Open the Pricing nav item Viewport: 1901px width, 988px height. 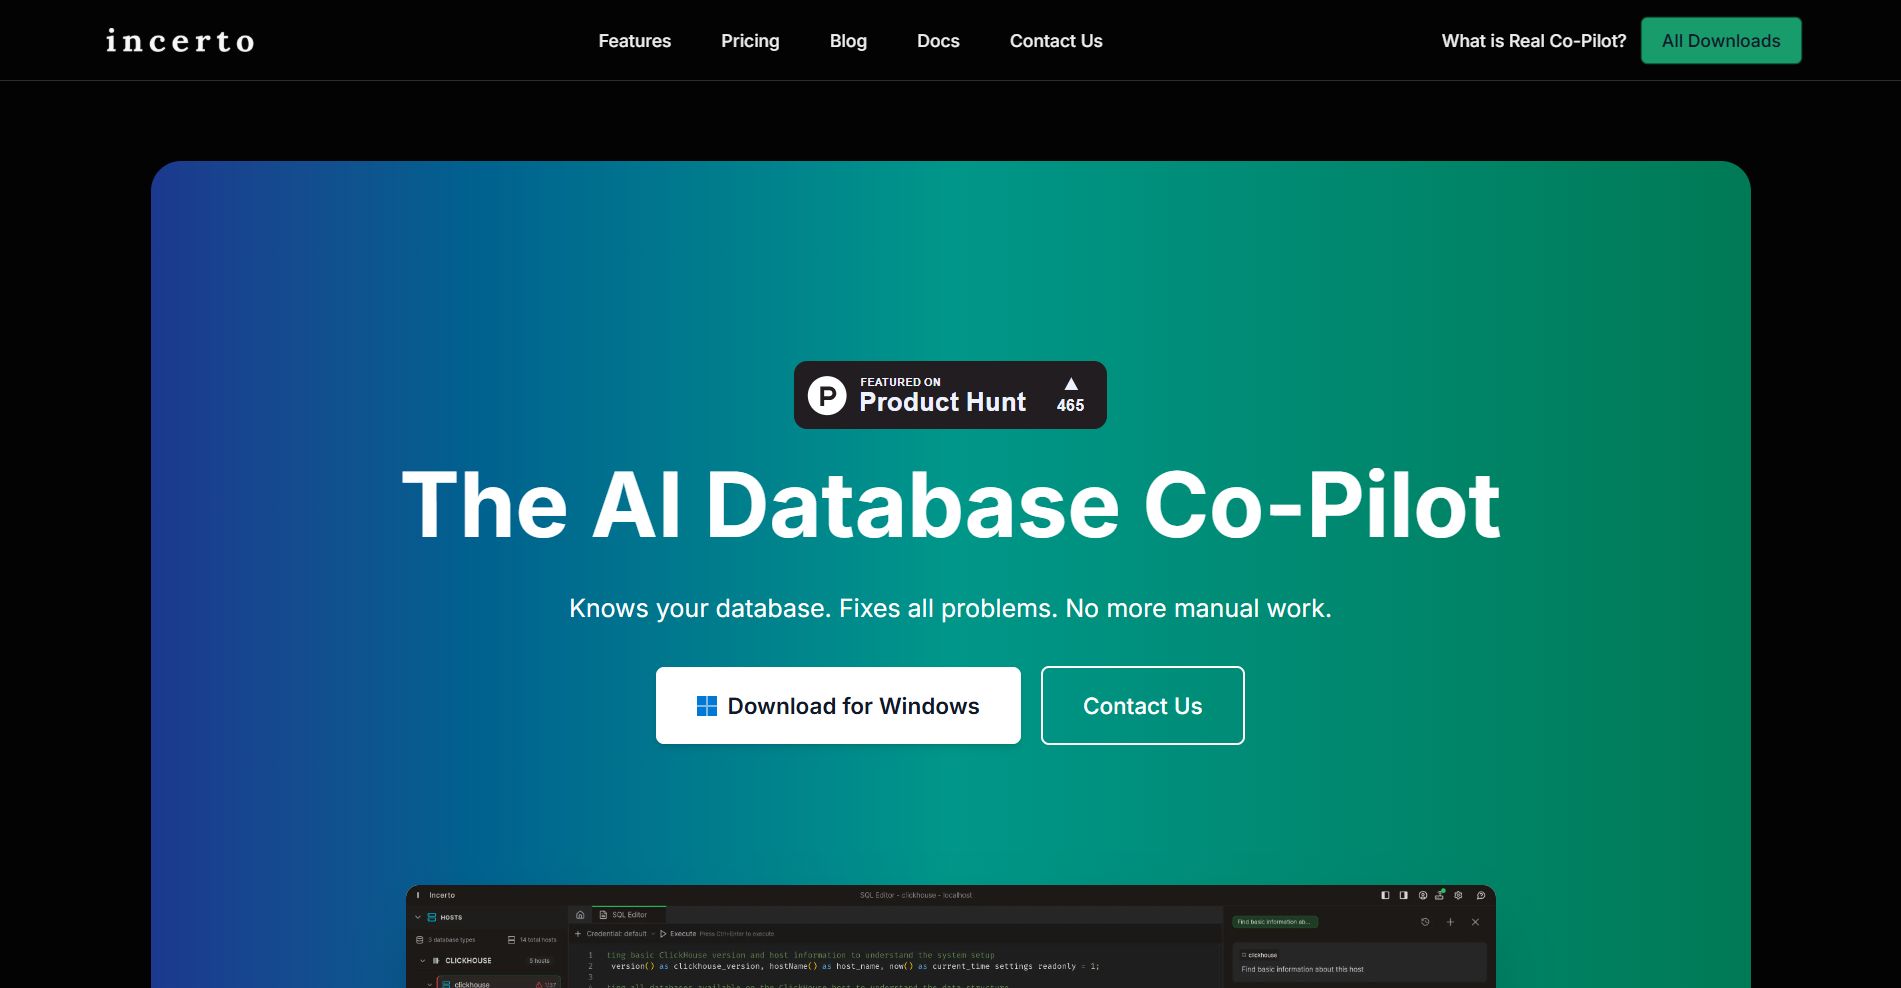pyautogui.click(x=750, y=41)
